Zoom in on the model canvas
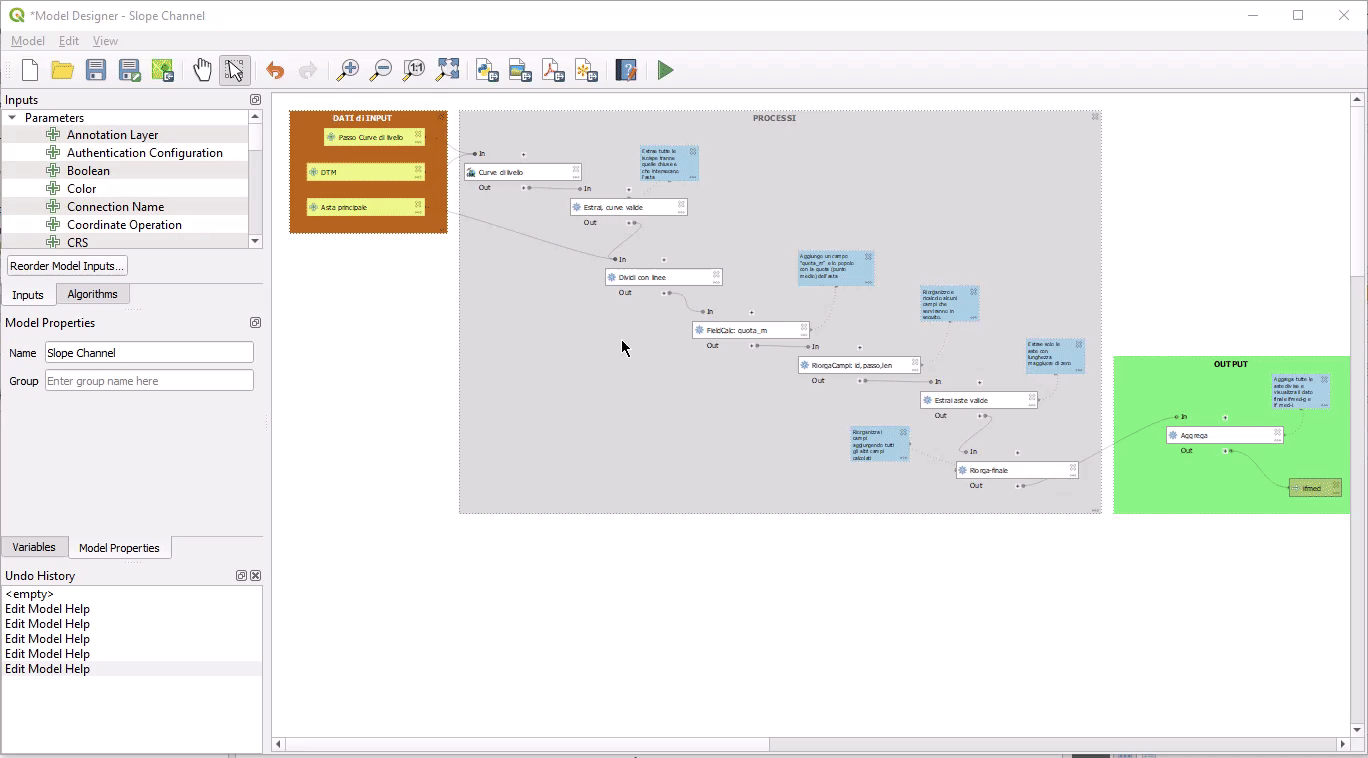Image resolution: width=1368 pixels, height=758 pixels. tap(347, 70)
